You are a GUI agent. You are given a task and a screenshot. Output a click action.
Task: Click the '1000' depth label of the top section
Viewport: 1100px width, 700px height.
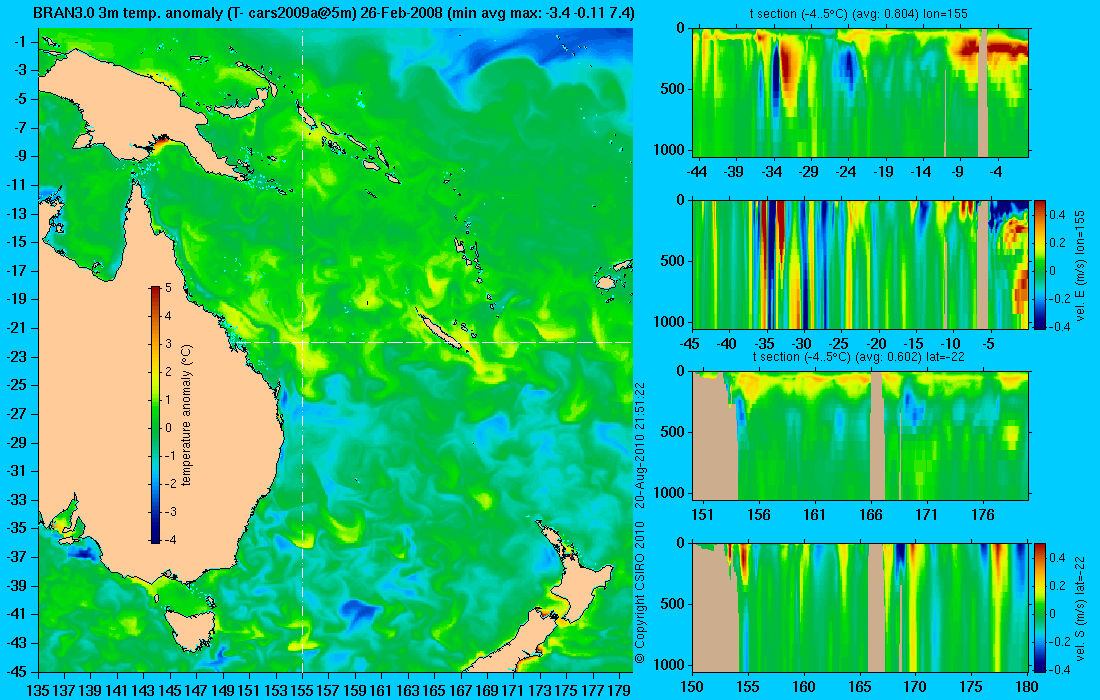[x=671, y=149]
